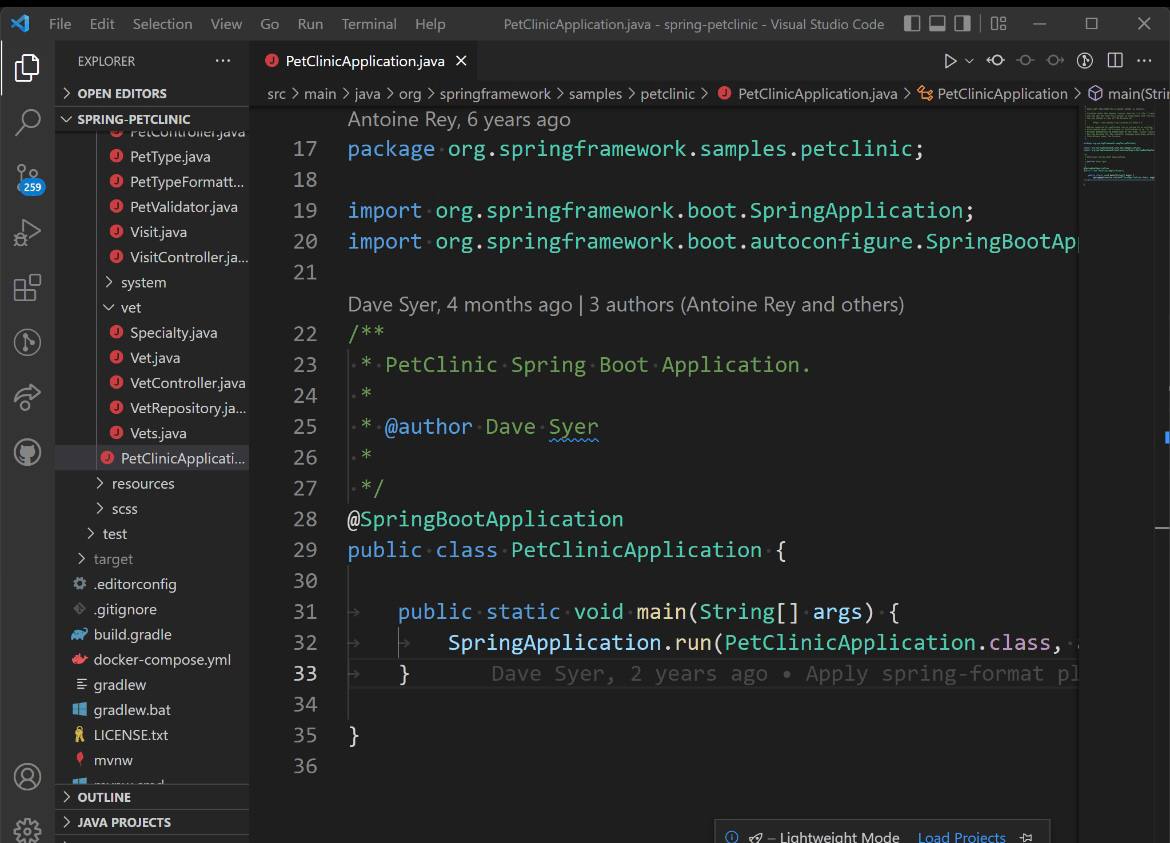Open Source Control with 259 changes
Viewport: 1170px width, 843px height.
(x=27, y=179)
